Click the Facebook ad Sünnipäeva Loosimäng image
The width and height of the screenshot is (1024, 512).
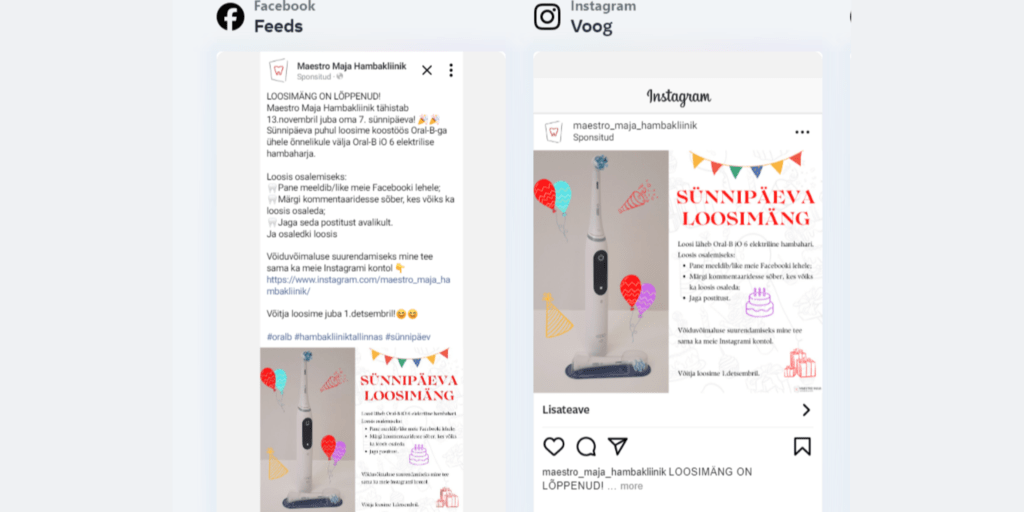(x=361, y=430)
